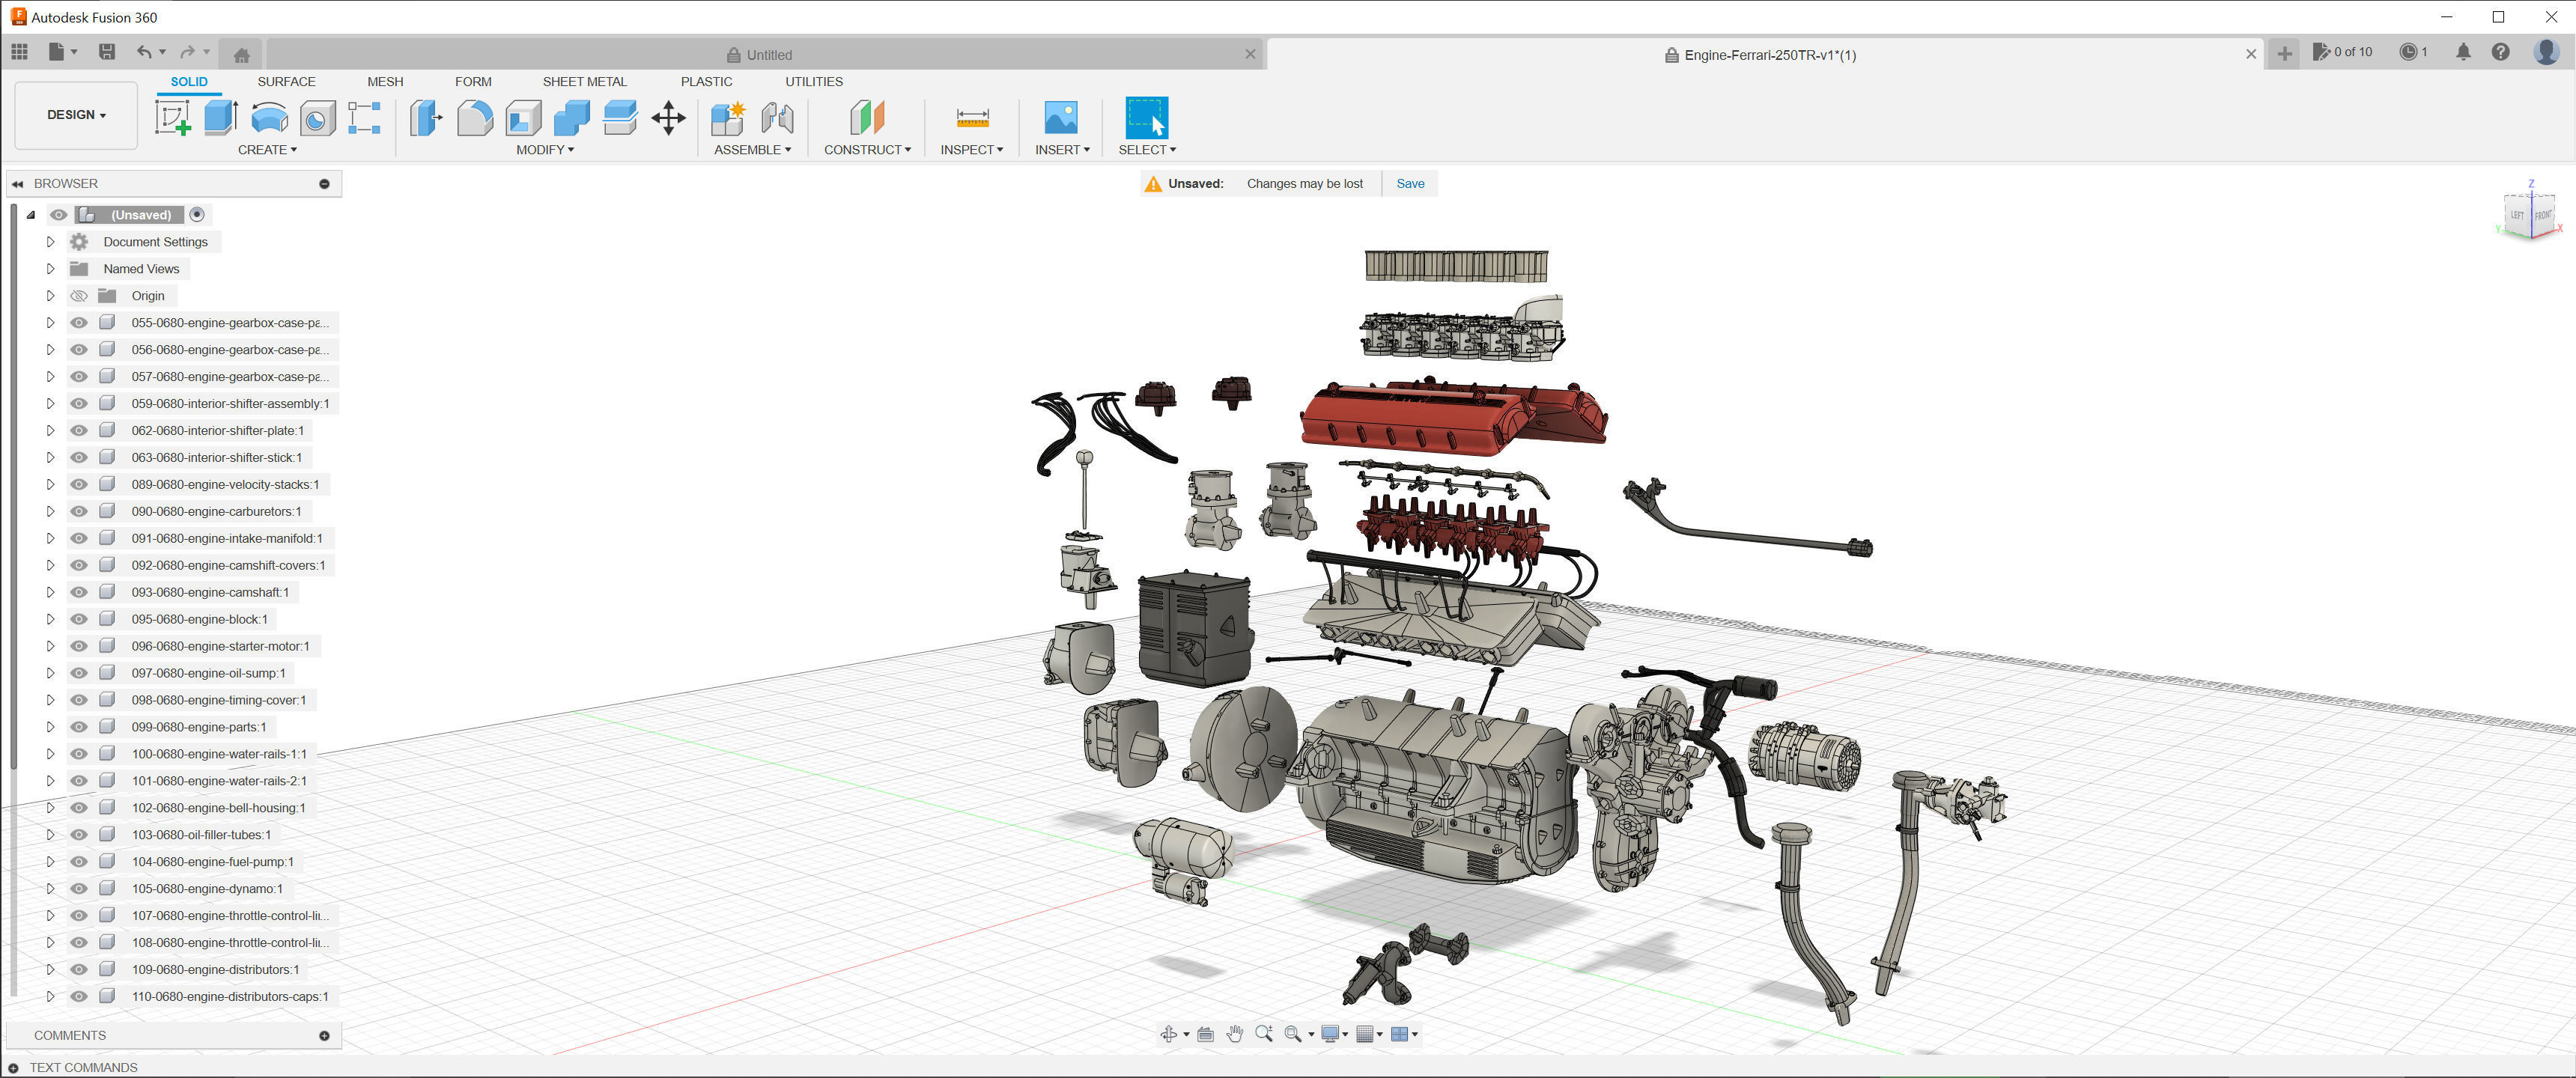
Task: Show the hidden Origin folder
Action: click(79, 296)
